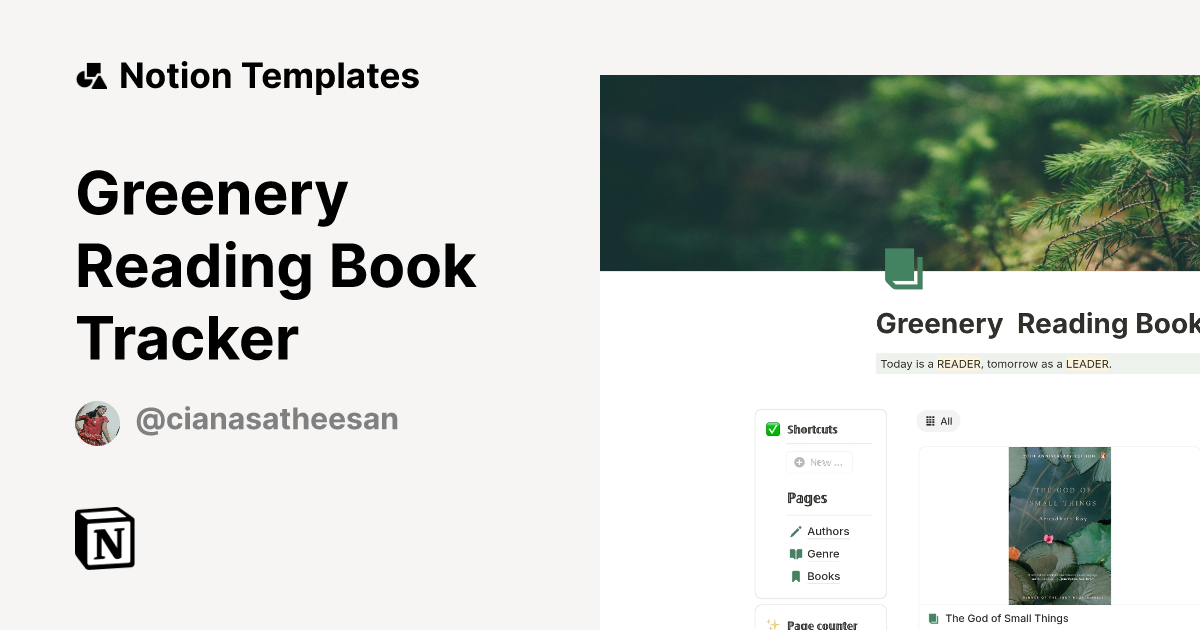Click the green Shortcuts checkbox icon
The height and width of the screenshot is (630, 1200).
coord(773,429)
